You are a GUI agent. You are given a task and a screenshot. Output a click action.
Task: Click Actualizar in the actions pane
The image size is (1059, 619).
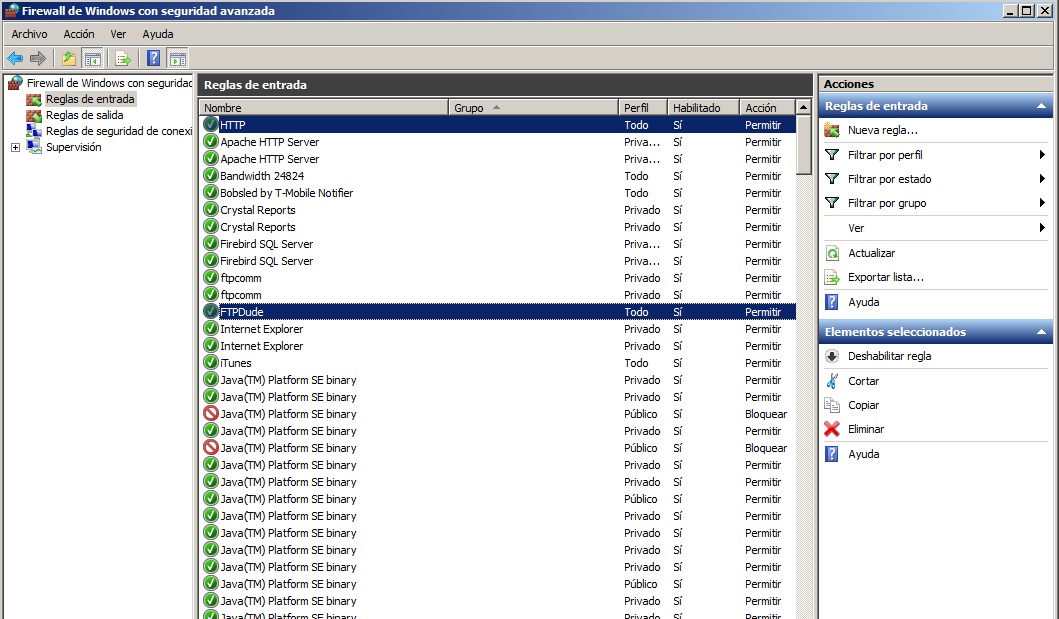[x=871, y=253]
